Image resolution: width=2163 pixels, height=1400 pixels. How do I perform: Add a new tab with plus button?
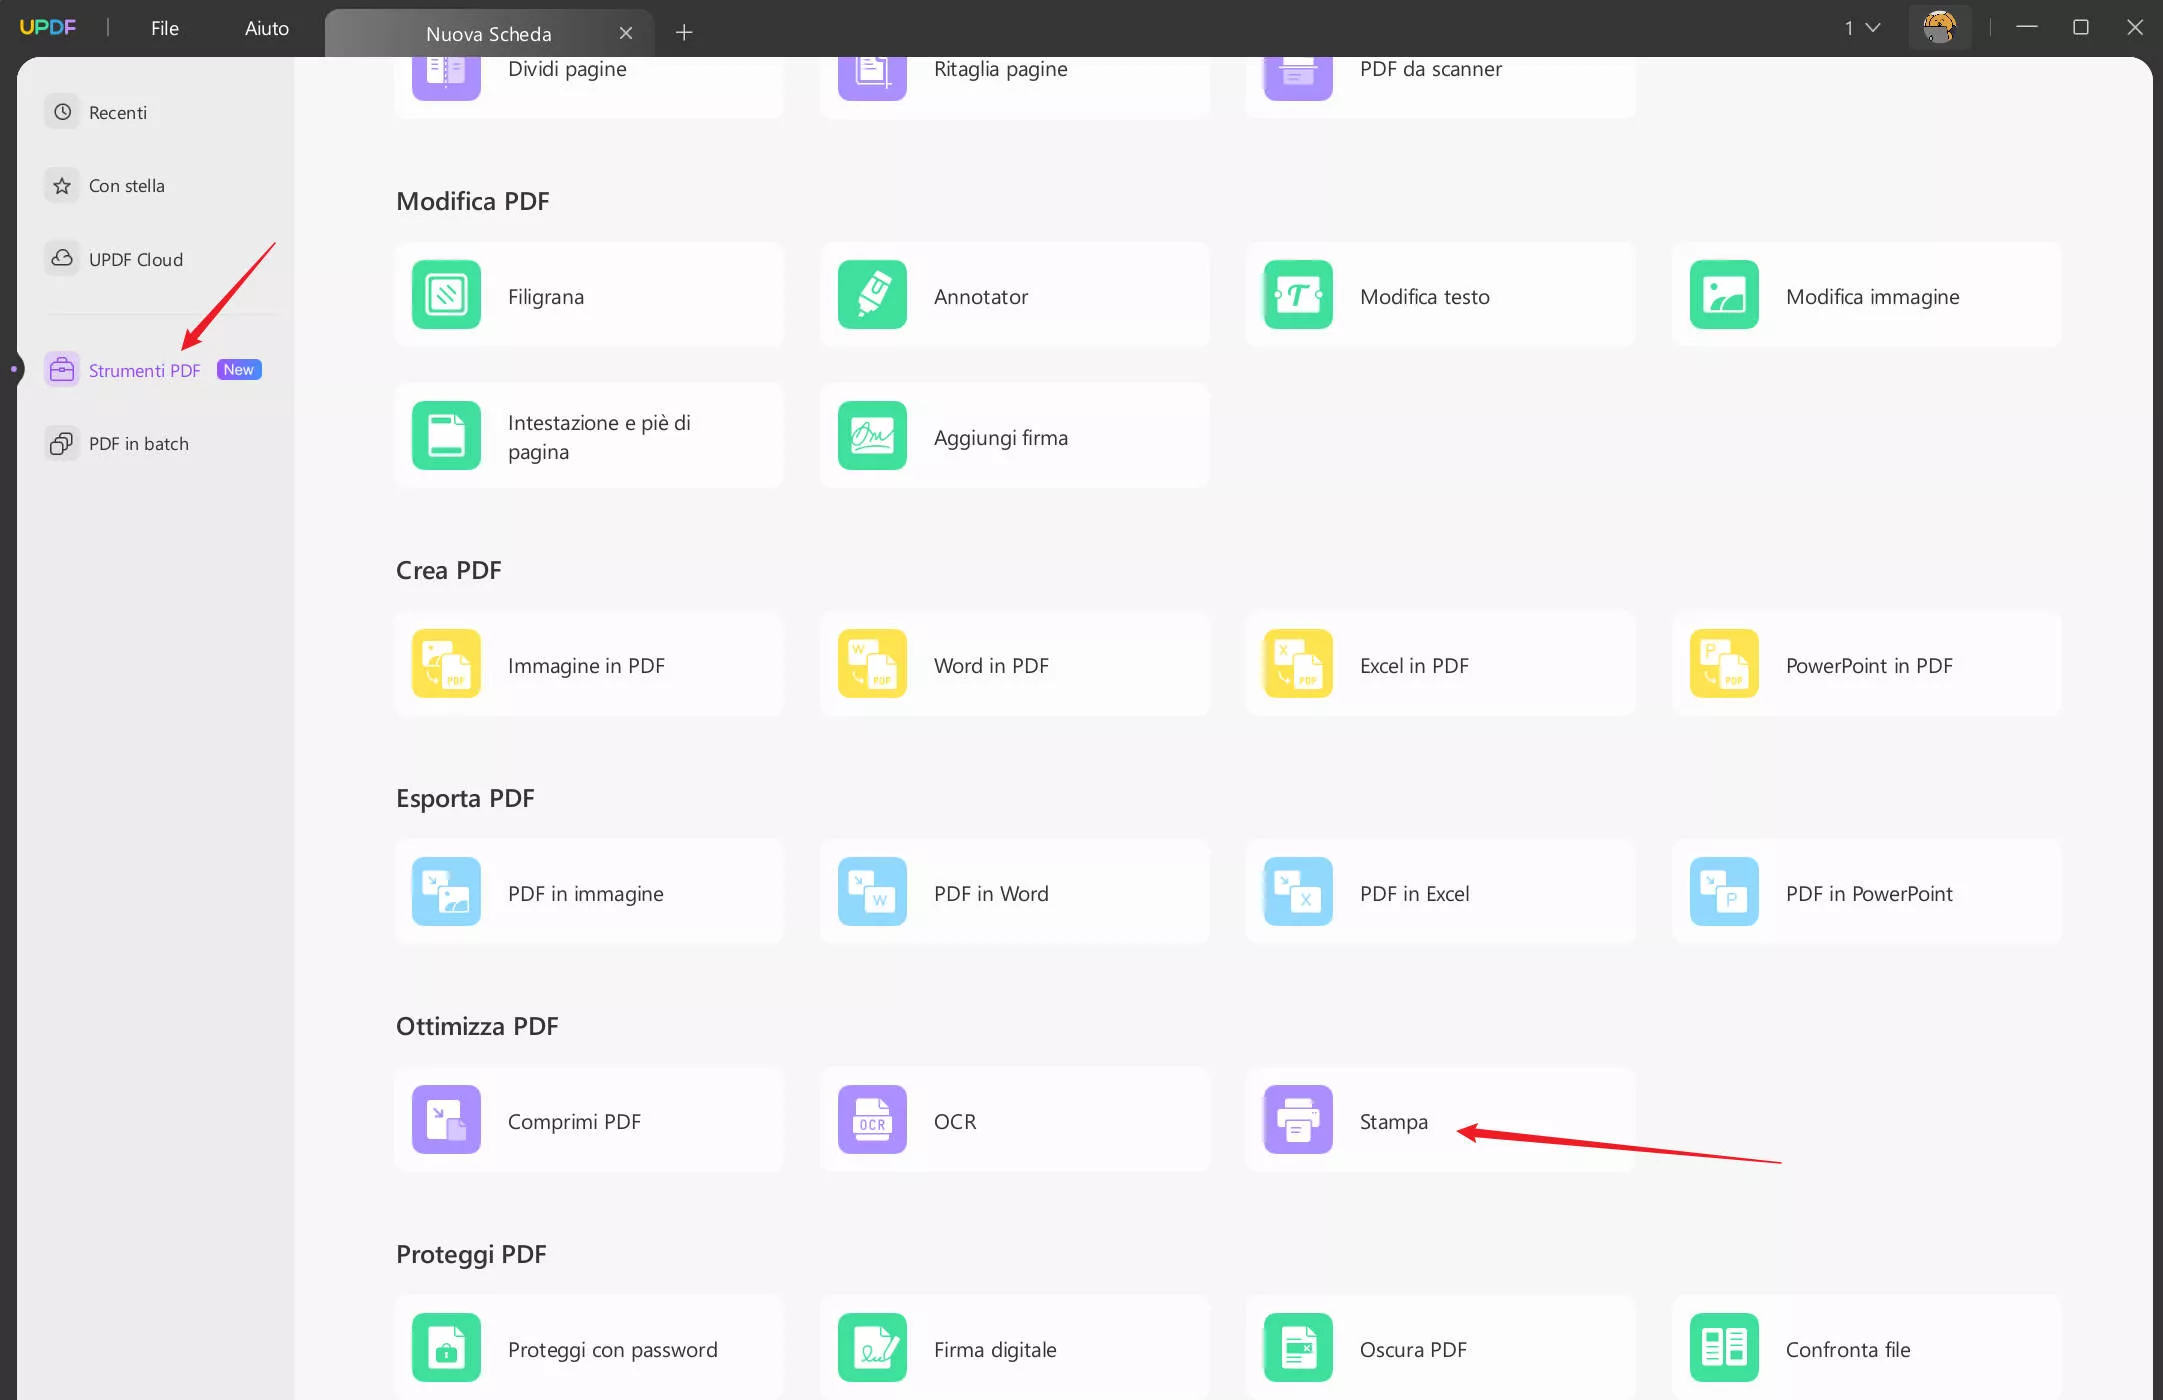click(x=684, y=32)
